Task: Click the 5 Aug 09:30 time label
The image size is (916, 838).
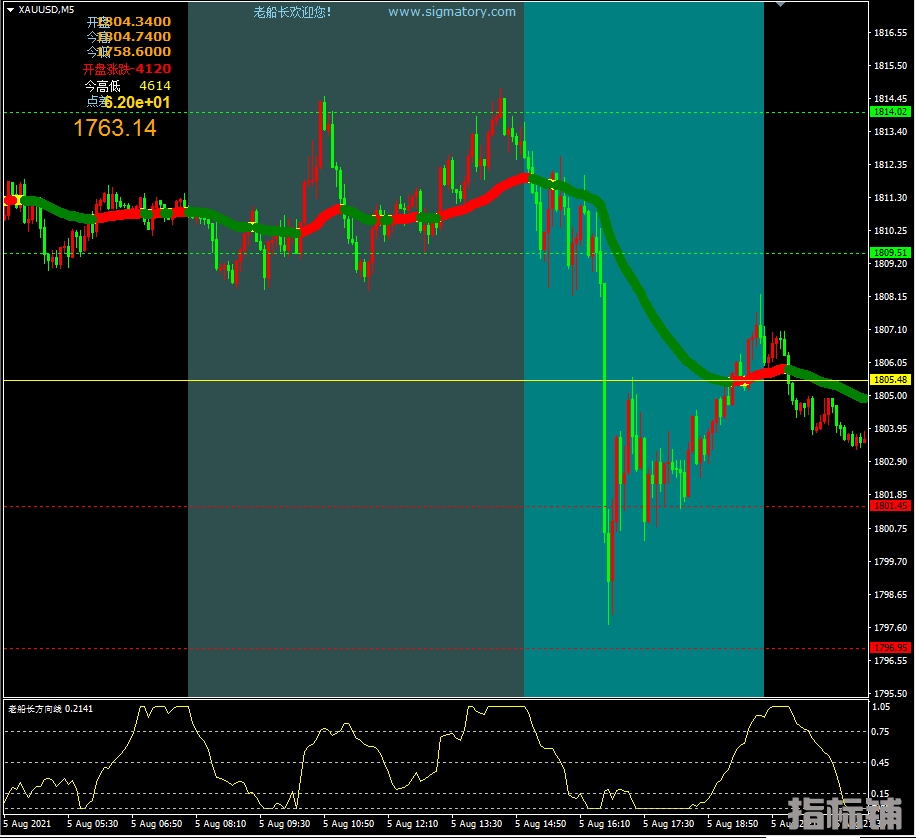Action: click(285, 824)
